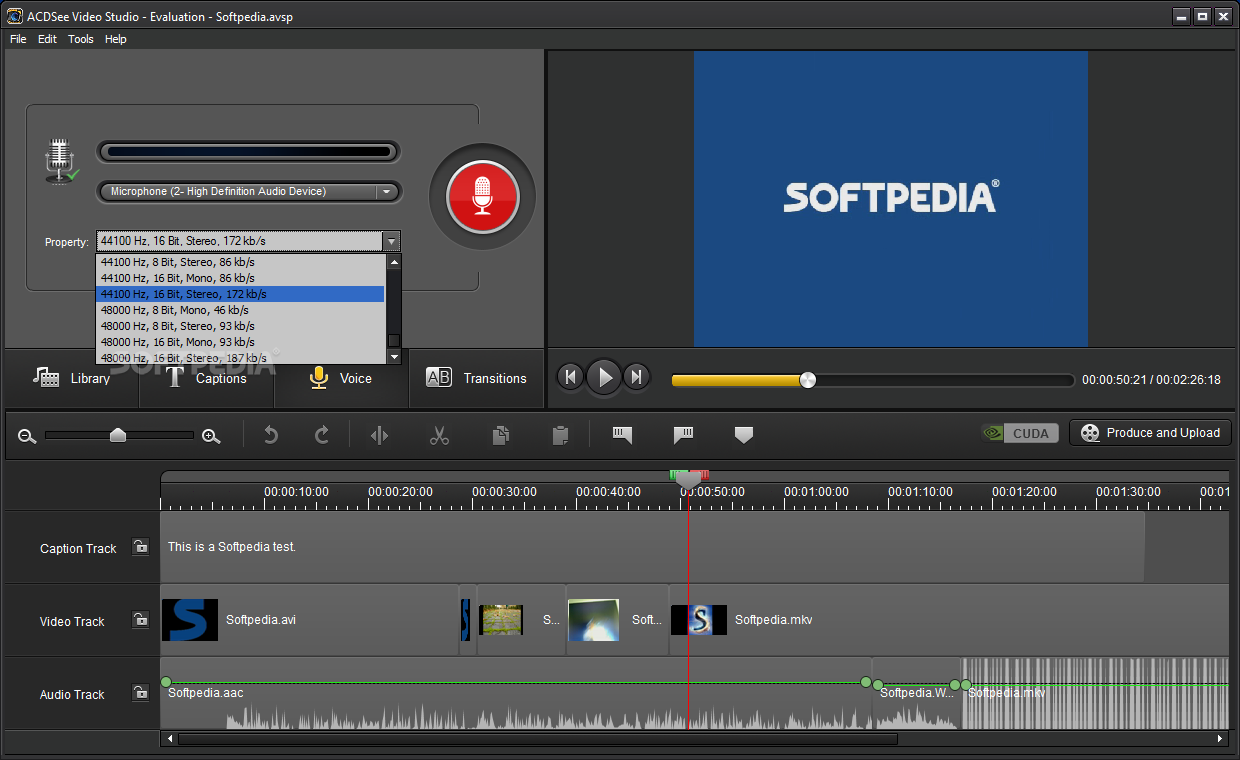Undo the last action
This screenshot has width=1240, height=760.
(270, 435)
